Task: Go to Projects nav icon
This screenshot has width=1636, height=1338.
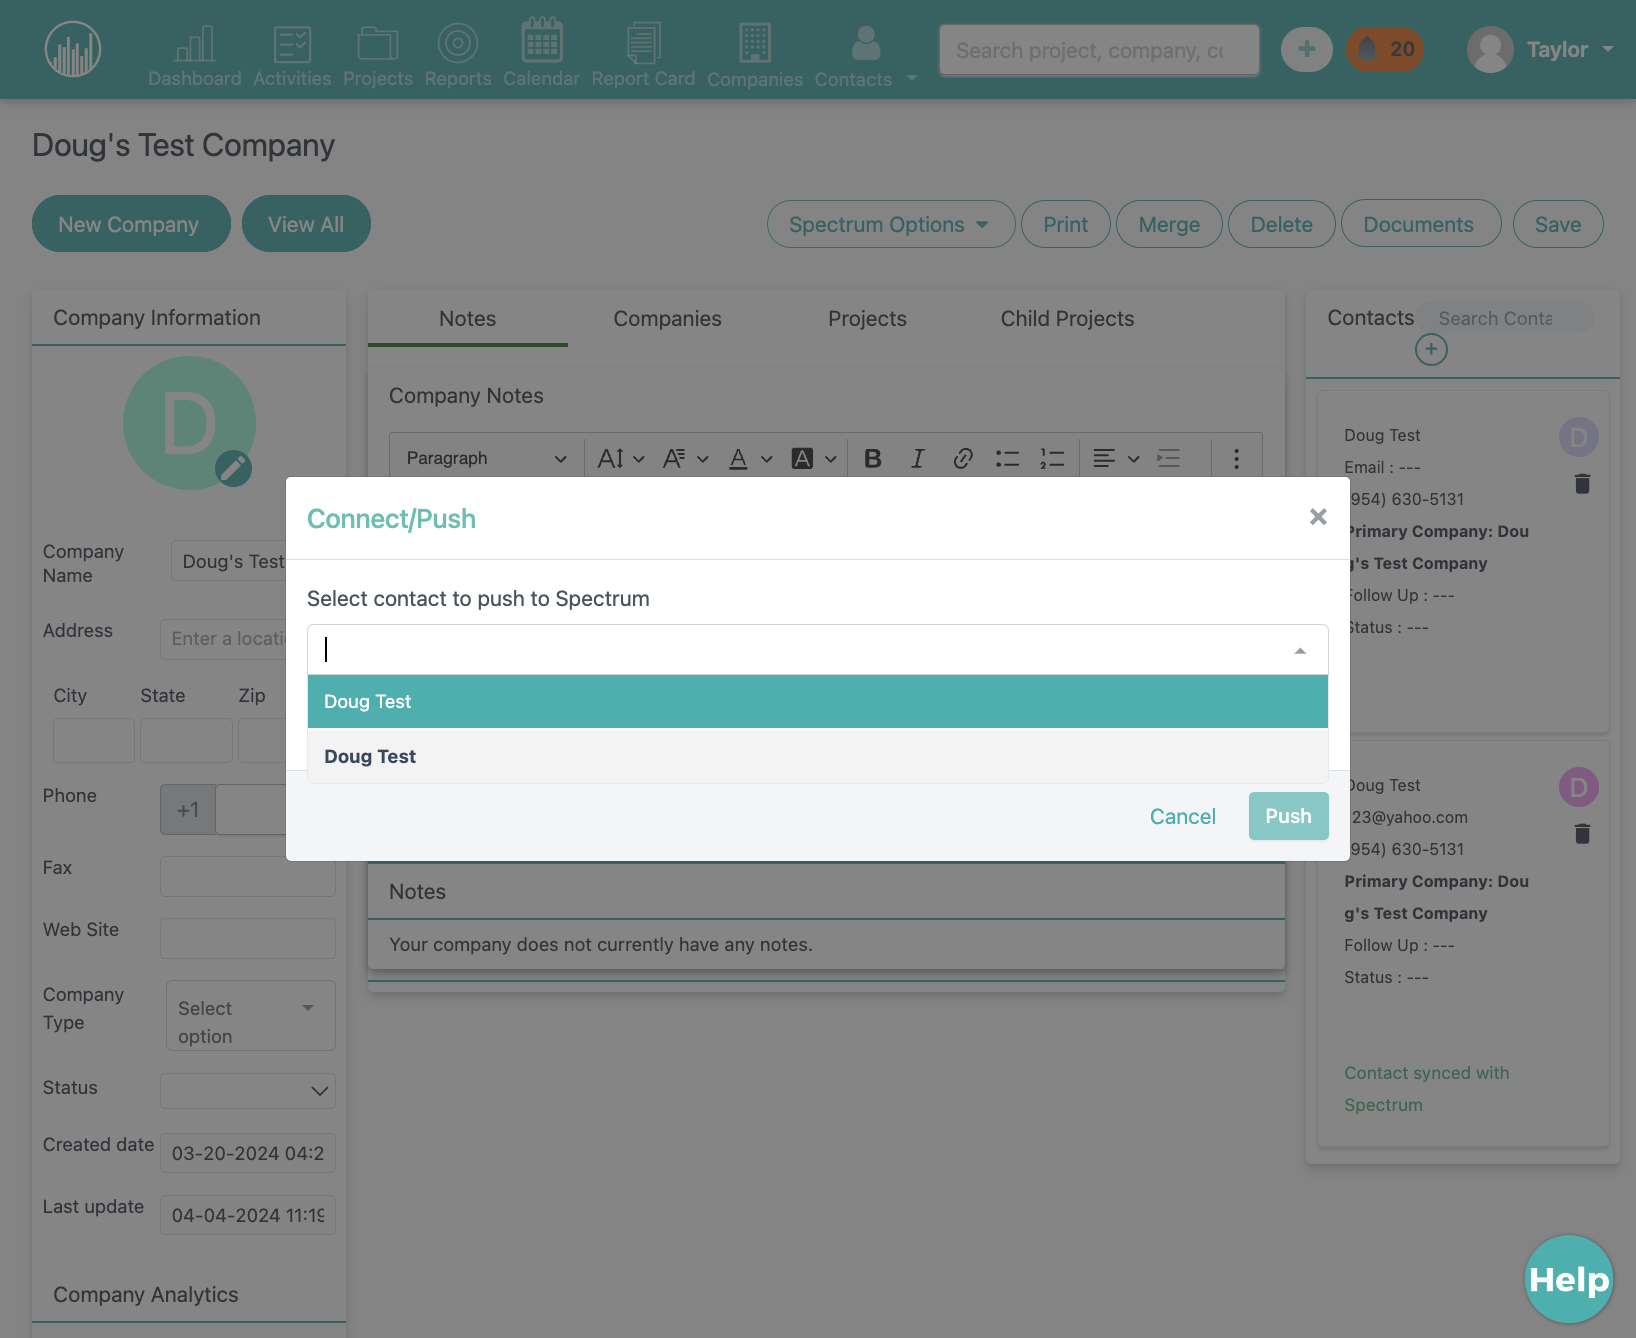Action: tap(378, 56)
